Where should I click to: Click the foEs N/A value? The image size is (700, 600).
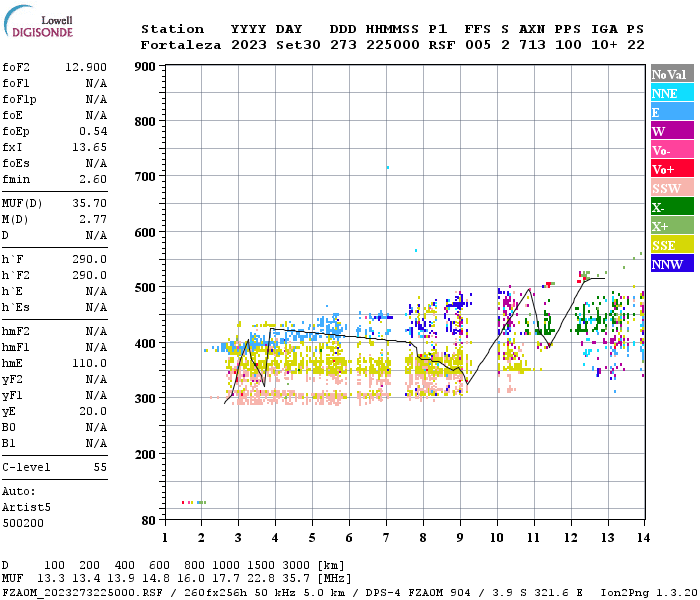click(x=96, y=163)
